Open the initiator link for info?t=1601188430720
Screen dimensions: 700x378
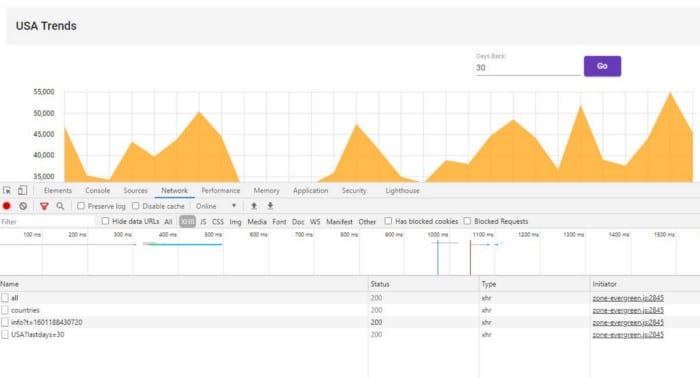[628, 322]
